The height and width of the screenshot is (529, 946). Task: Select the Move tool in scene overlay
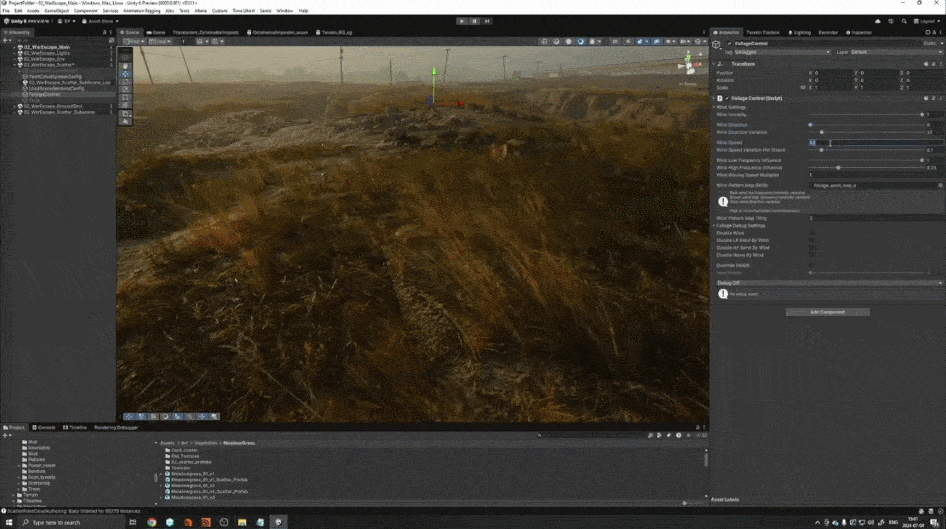[x=125, y=74]
